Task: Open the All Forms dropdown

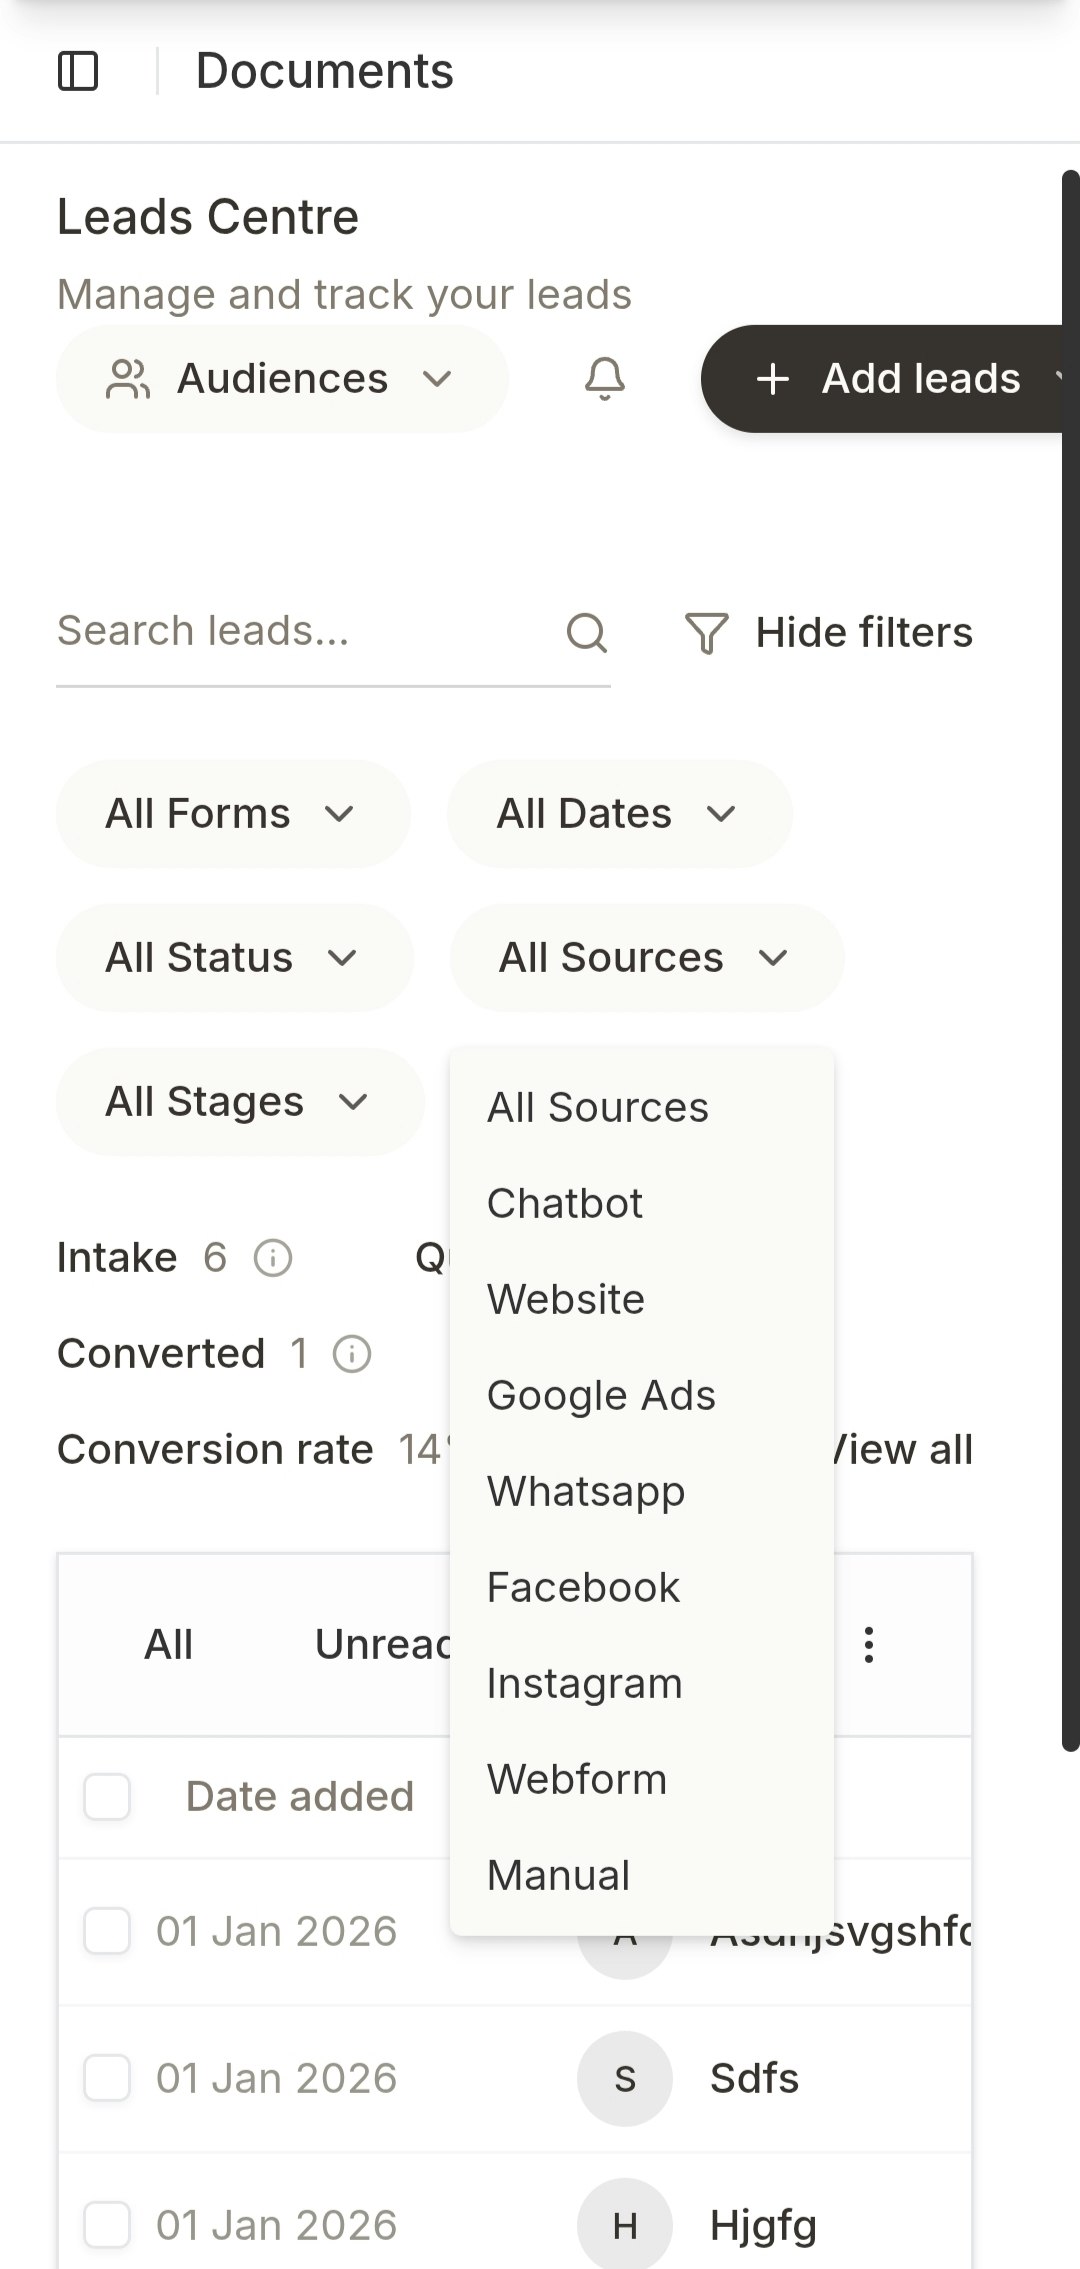Action: [232, 814]
